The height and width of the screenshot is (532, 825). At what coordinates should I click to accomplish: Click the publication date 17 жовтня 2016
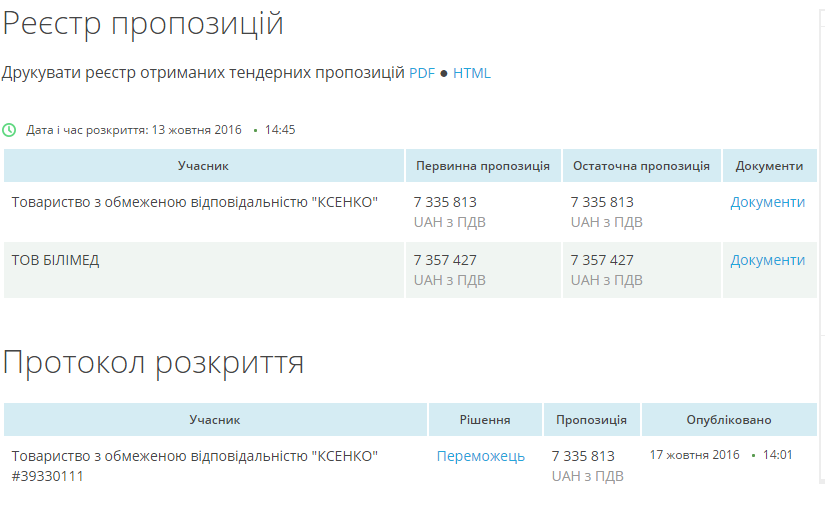click(694, 455)
